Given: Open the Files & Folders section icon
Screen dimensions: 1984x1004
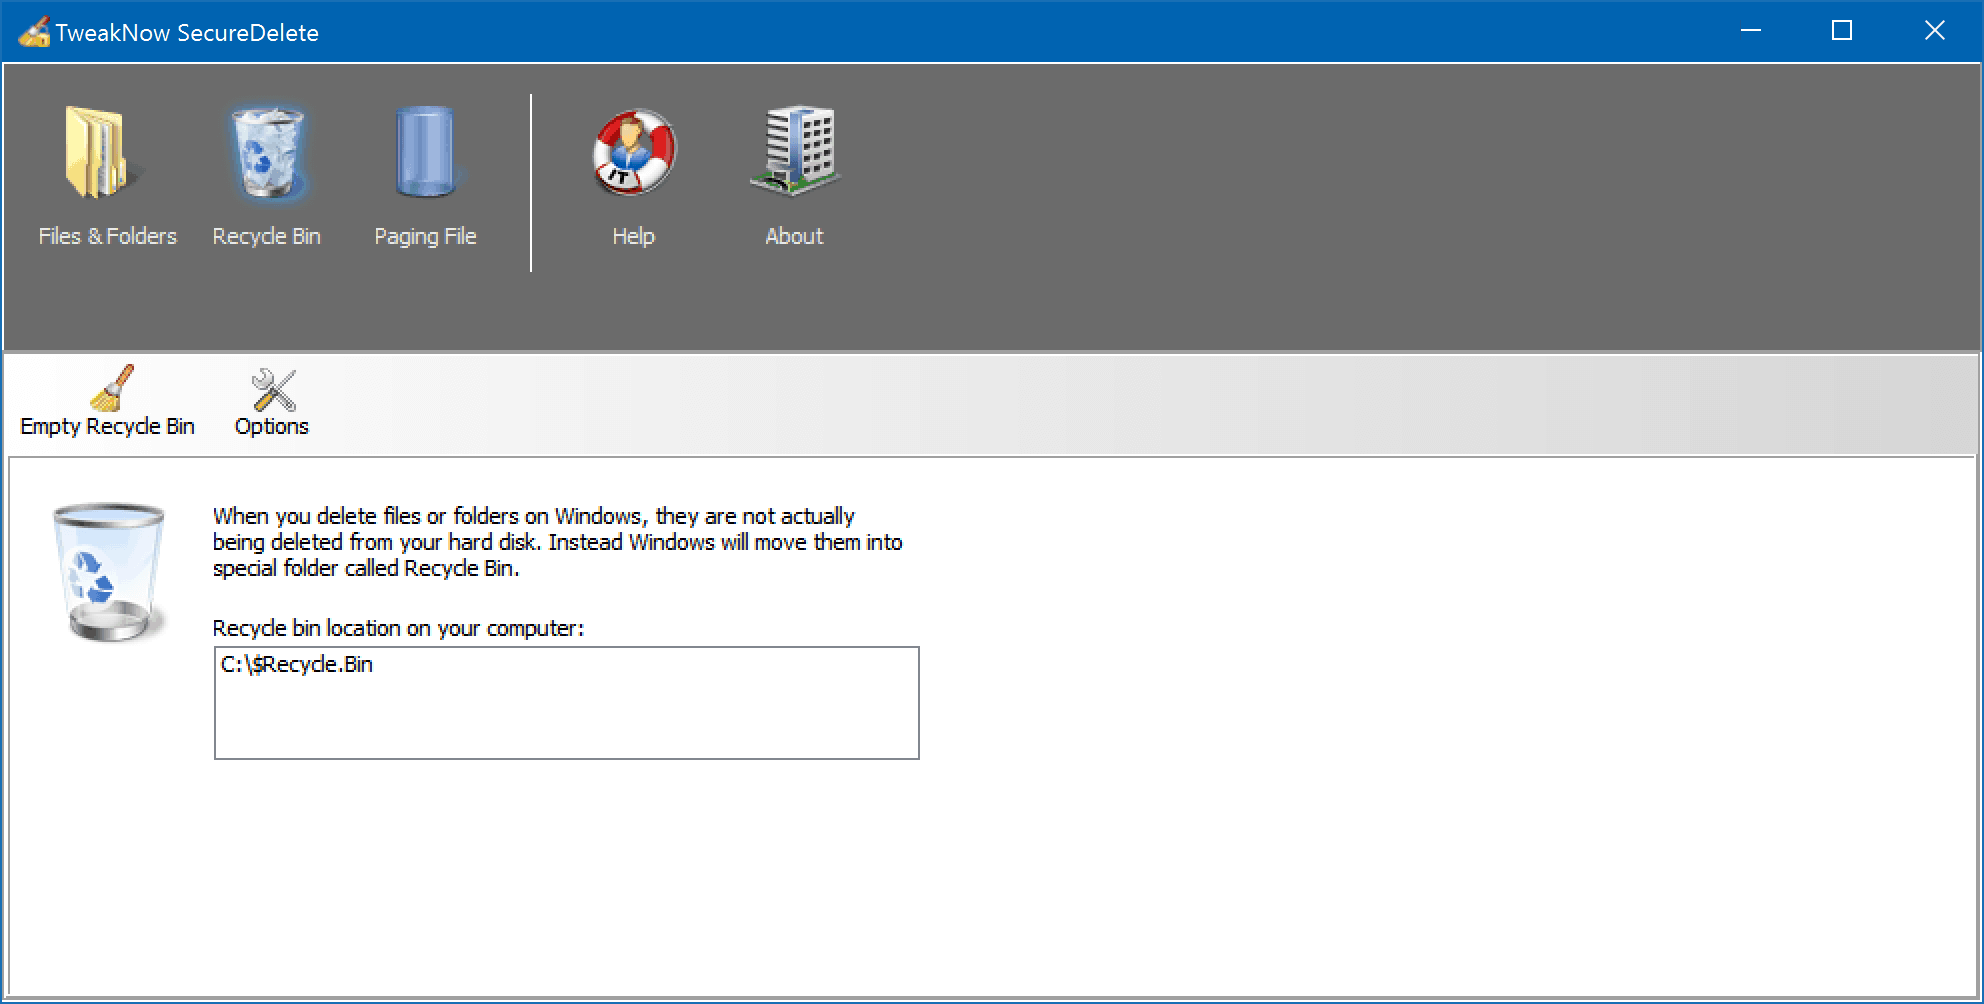Looking at the screenshot, I should pos(98,153).
